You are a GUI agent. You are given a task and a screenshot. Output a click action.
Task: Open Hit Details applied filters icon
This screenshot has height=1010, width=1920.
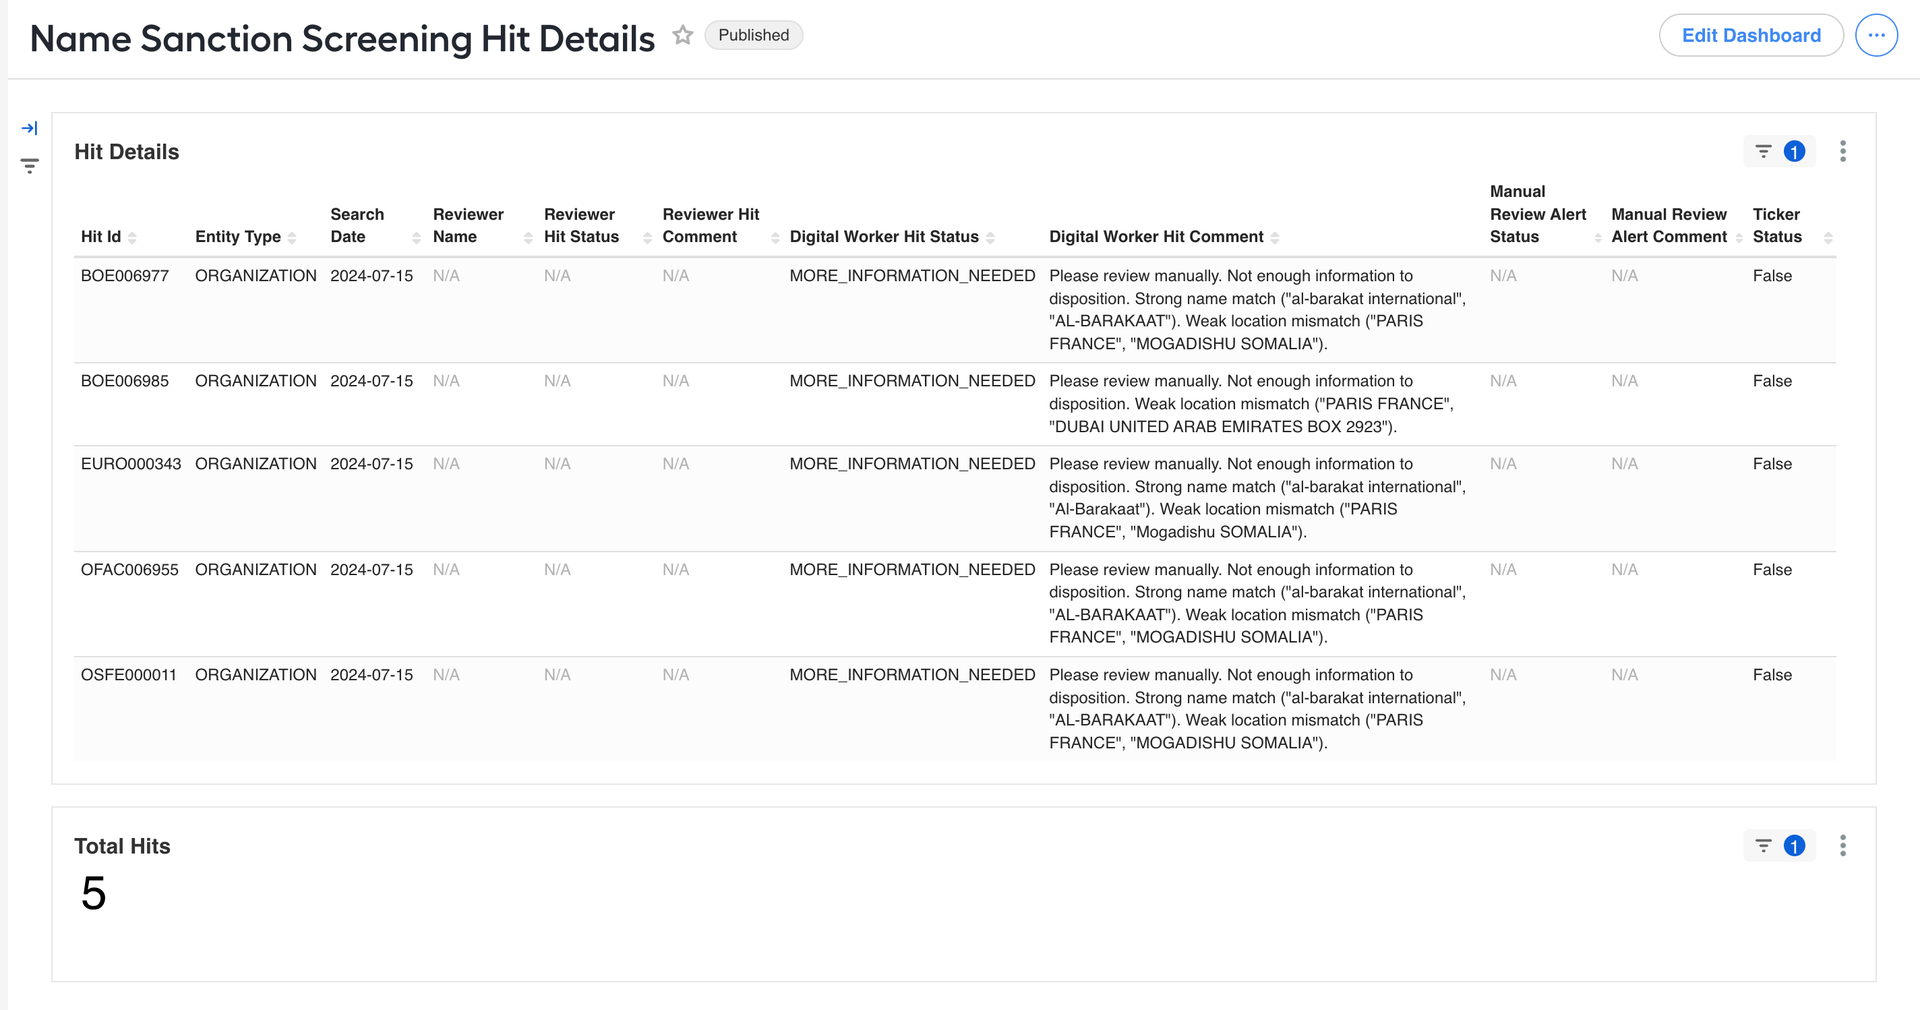pos(1780,151)
